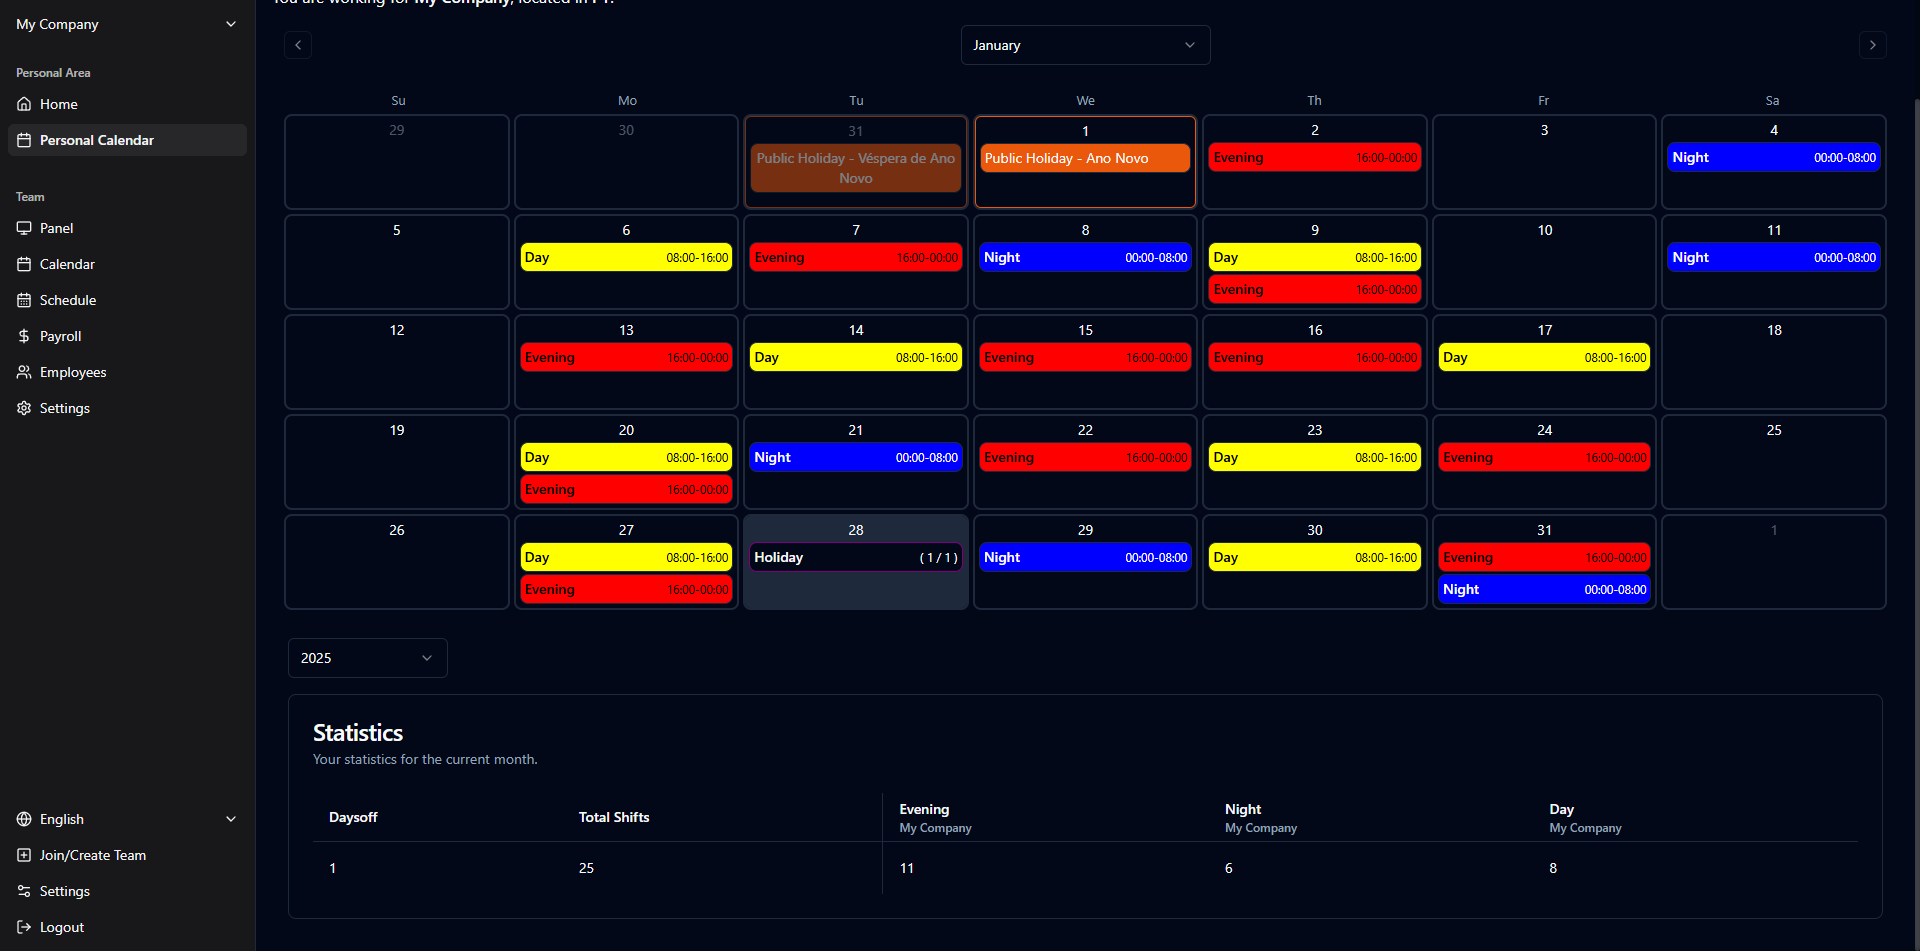Click the Employees people icon
Screen dimensions: 1920x951
point(24,372)
